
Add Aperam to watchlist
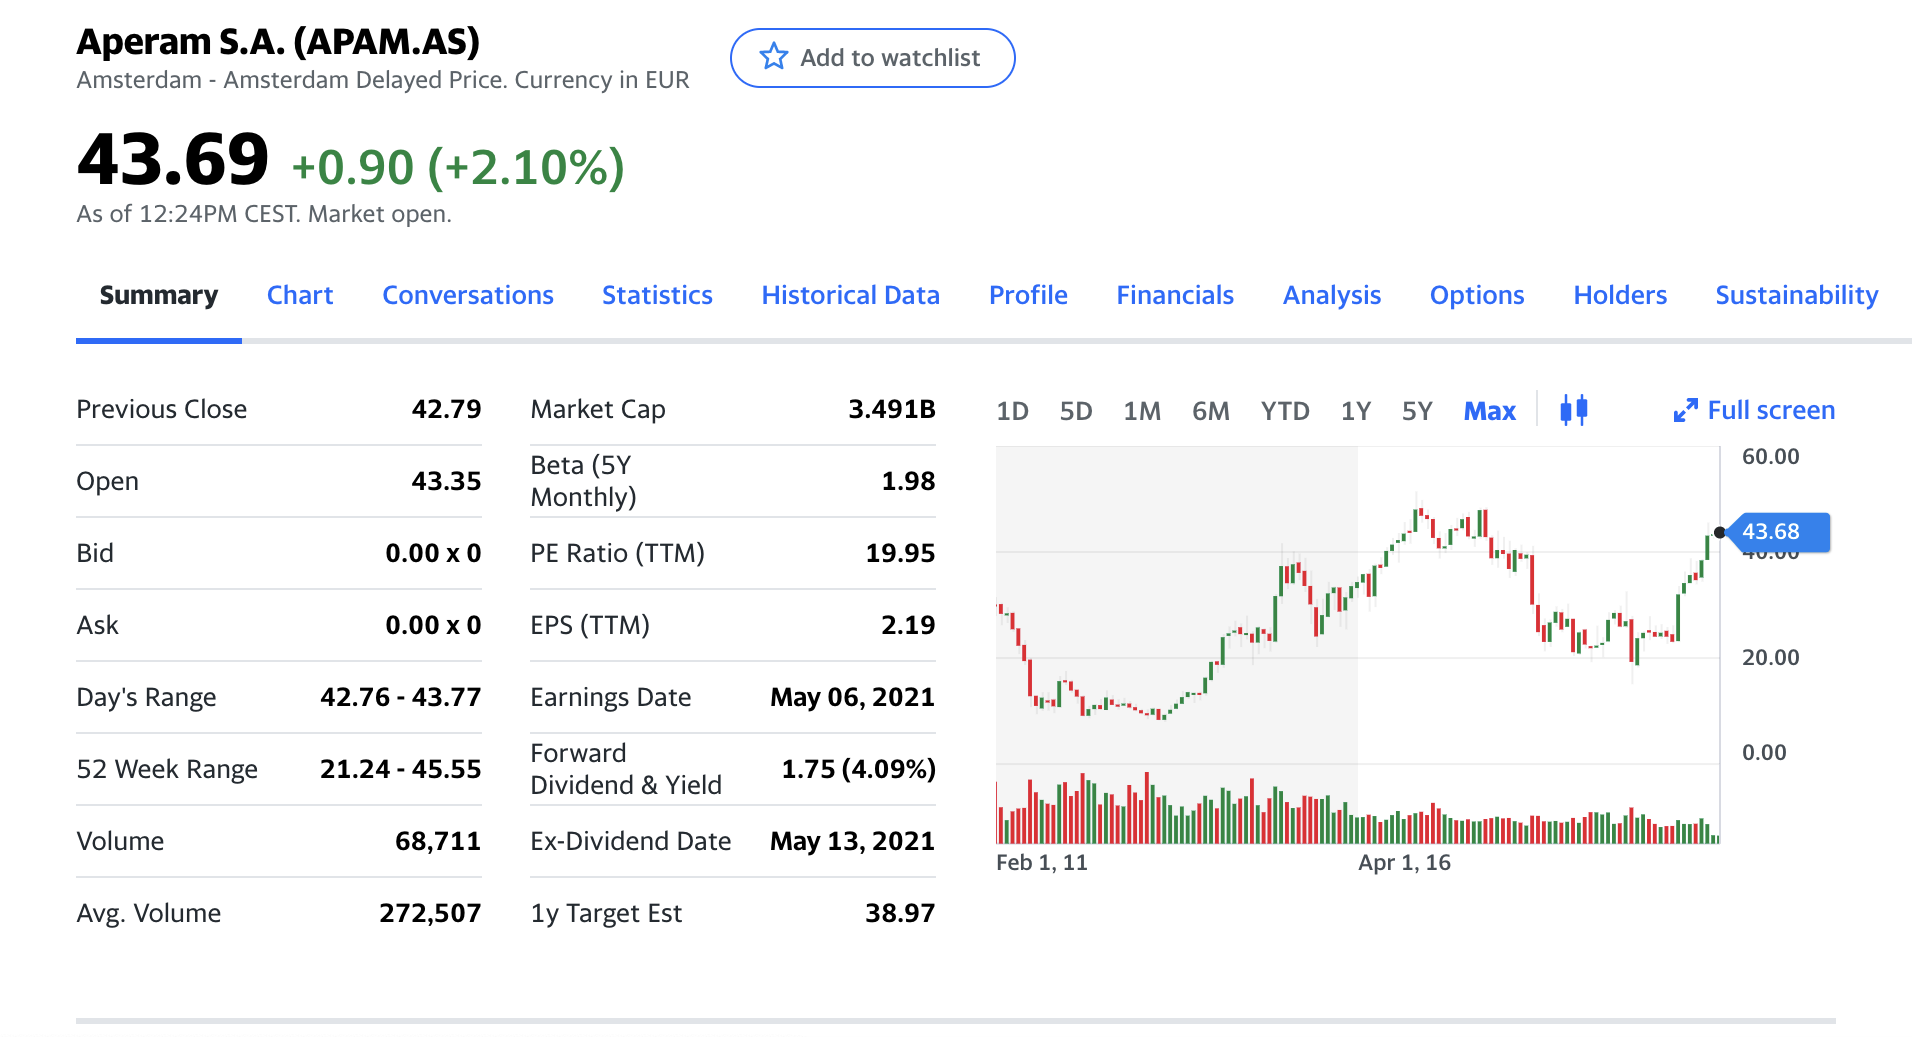click(873, 58)
